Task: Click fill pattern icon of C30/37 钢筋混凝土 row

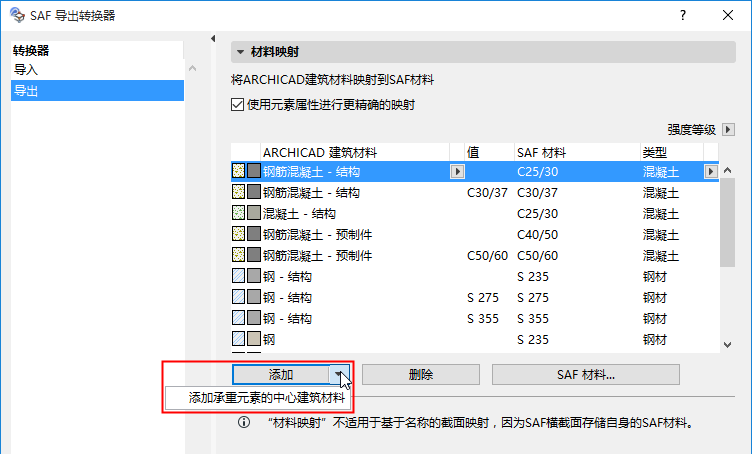Action: pyautogui.click(x=238, y=192)
